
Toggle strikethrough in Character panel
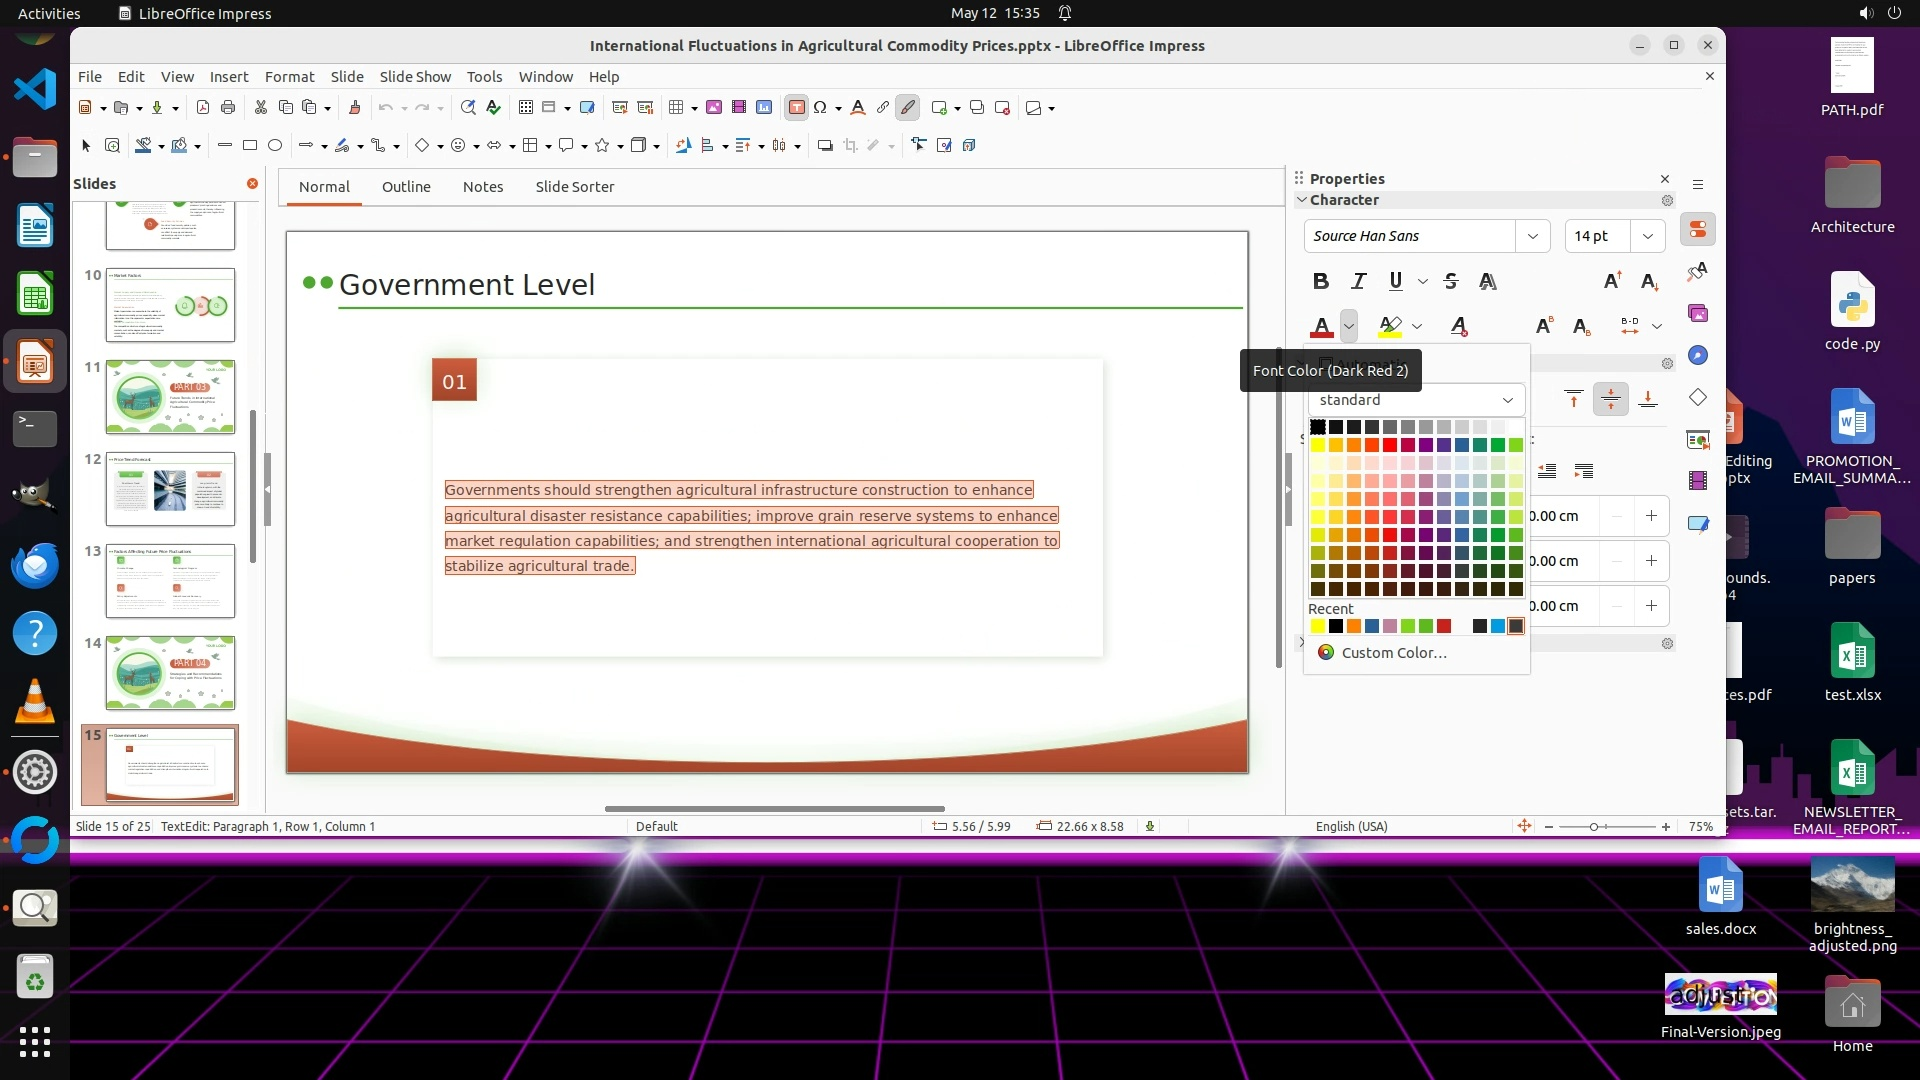[x=1451, y=281]
